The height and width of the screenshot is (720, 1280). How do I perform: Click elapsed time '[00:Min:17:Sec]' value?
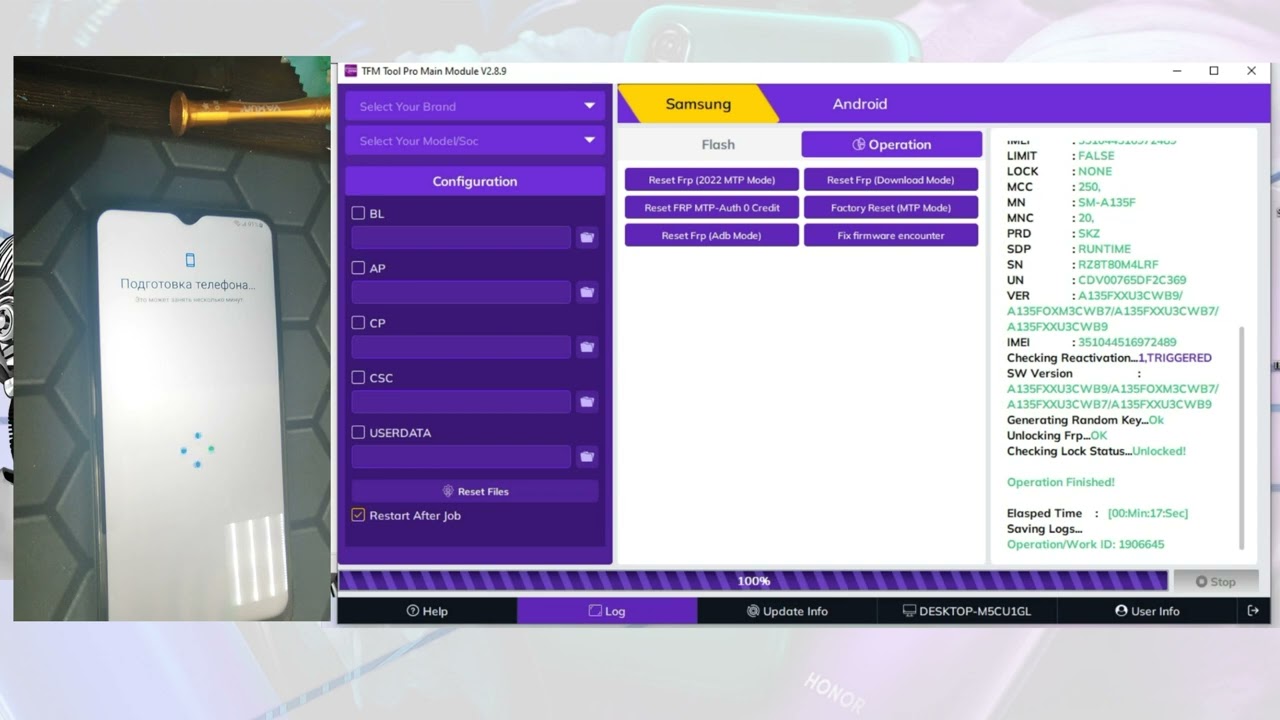point(1148,513)
